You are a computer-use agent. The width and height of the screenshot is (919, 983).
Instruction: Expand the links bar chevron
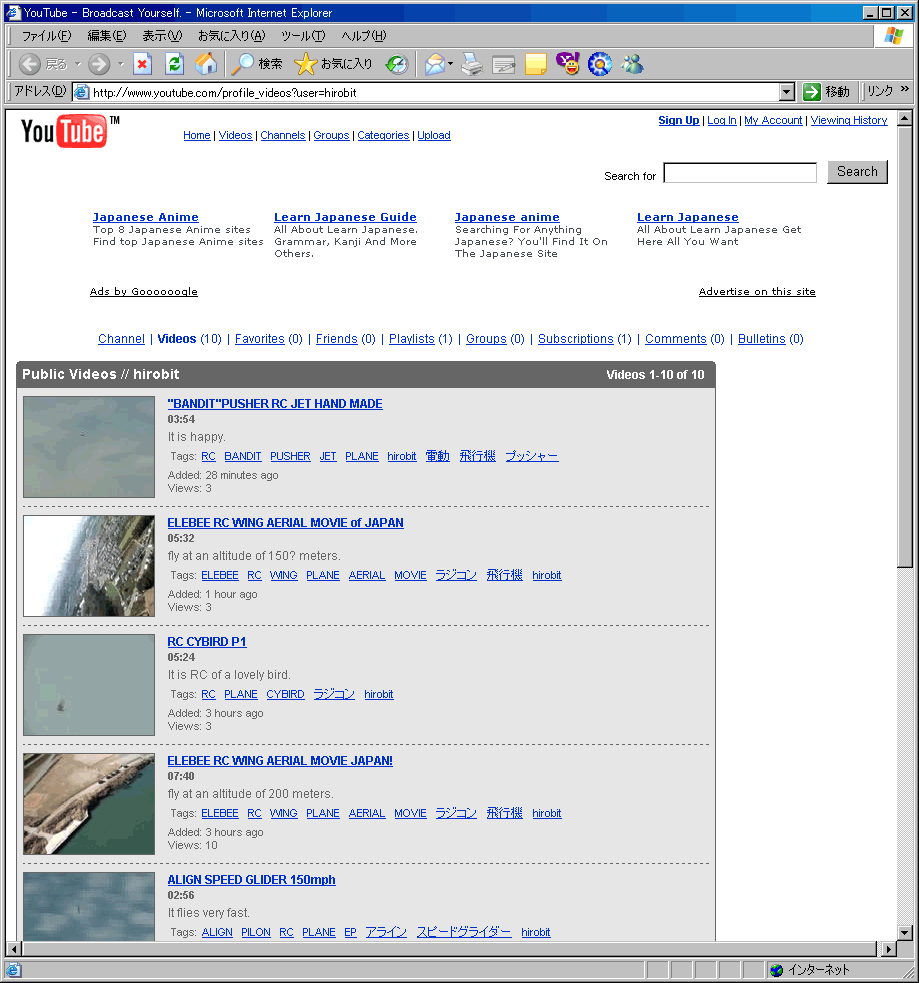click(905, 91)
